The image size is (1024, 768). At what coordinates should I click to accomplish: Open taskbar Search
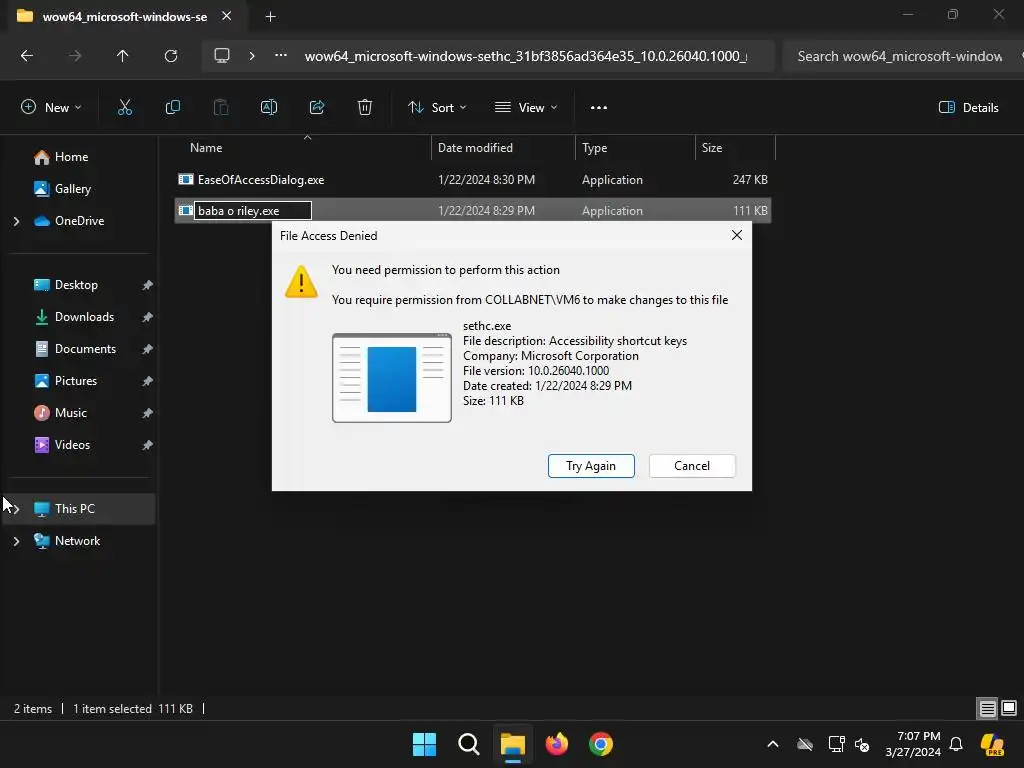469,744
